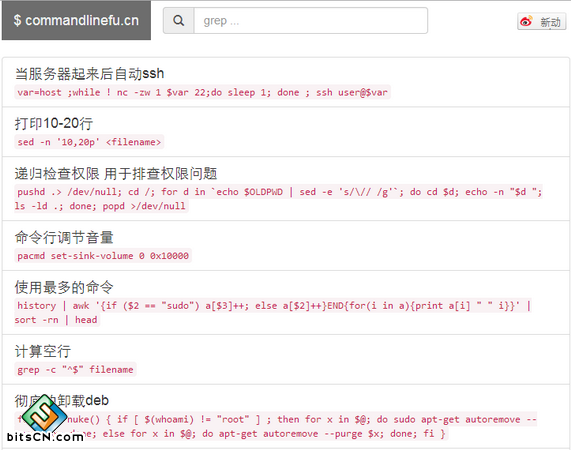The width and height of the screenshot is (571, 450).
Task: Open the 打印10-20行 entry title
Action: click(54, 123)
